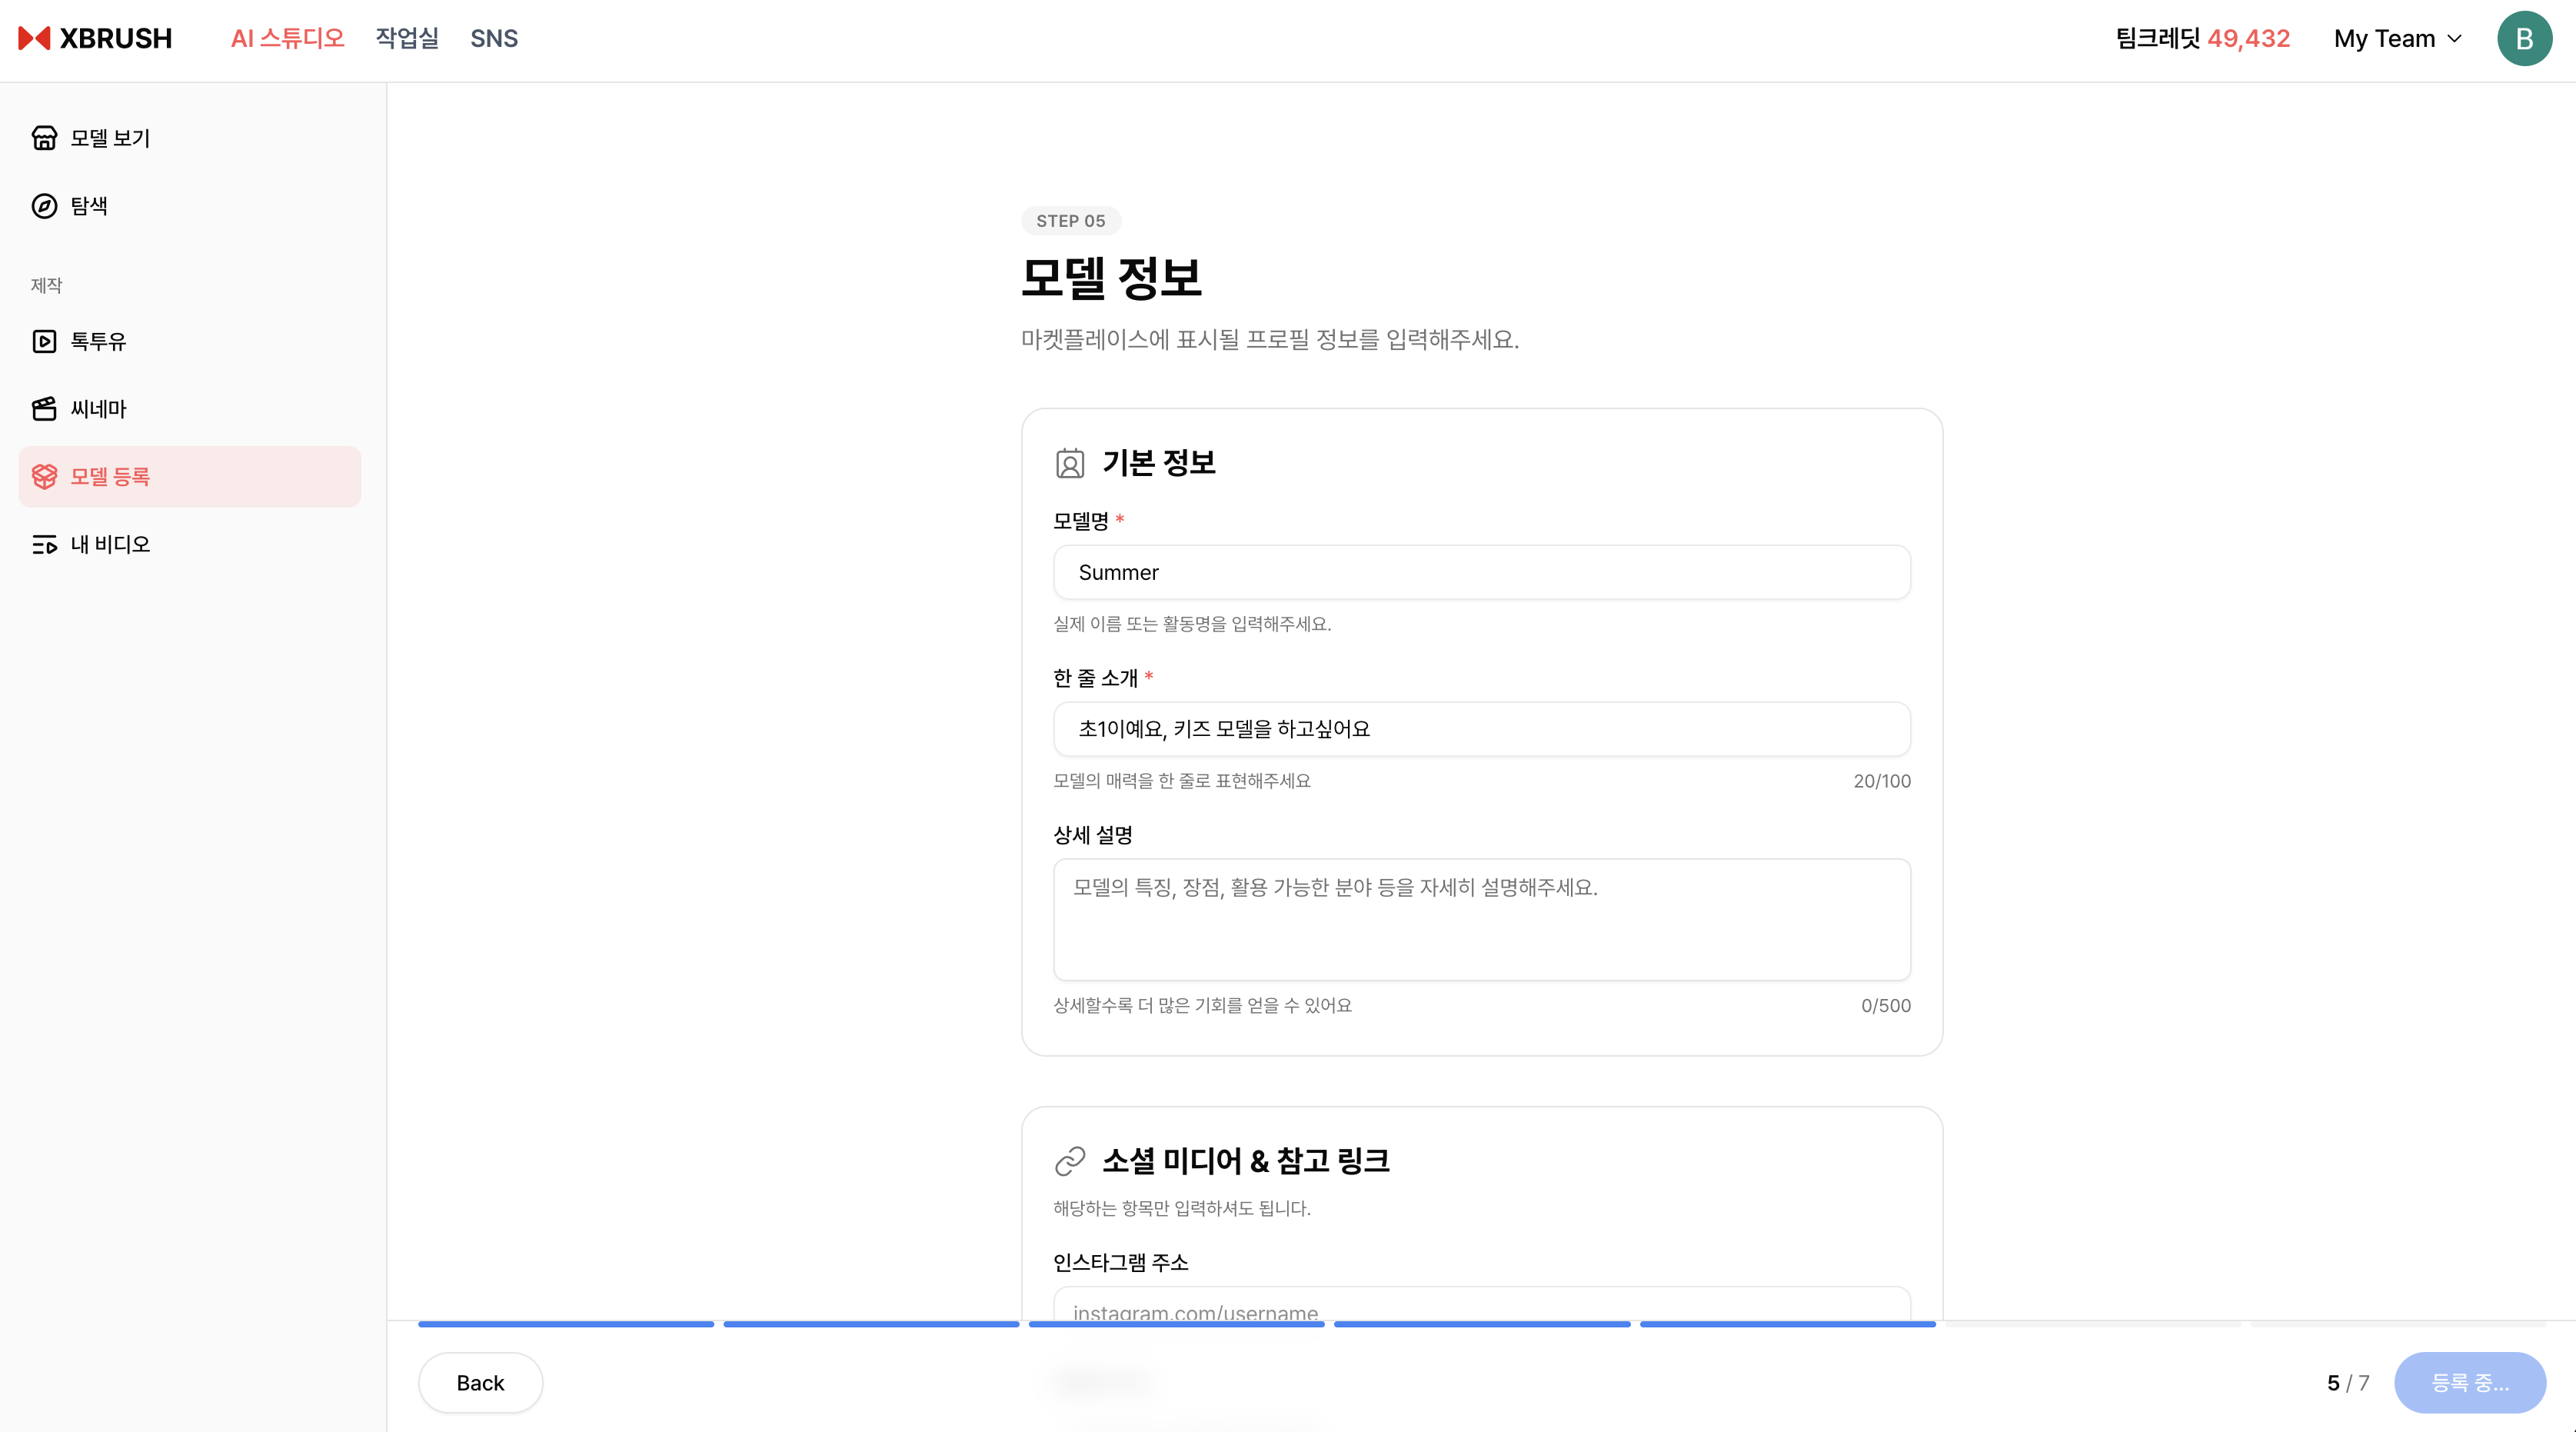Focus the 인스타그램 주소 input field
2576x1432 pixels.
coord(1482,1304)
